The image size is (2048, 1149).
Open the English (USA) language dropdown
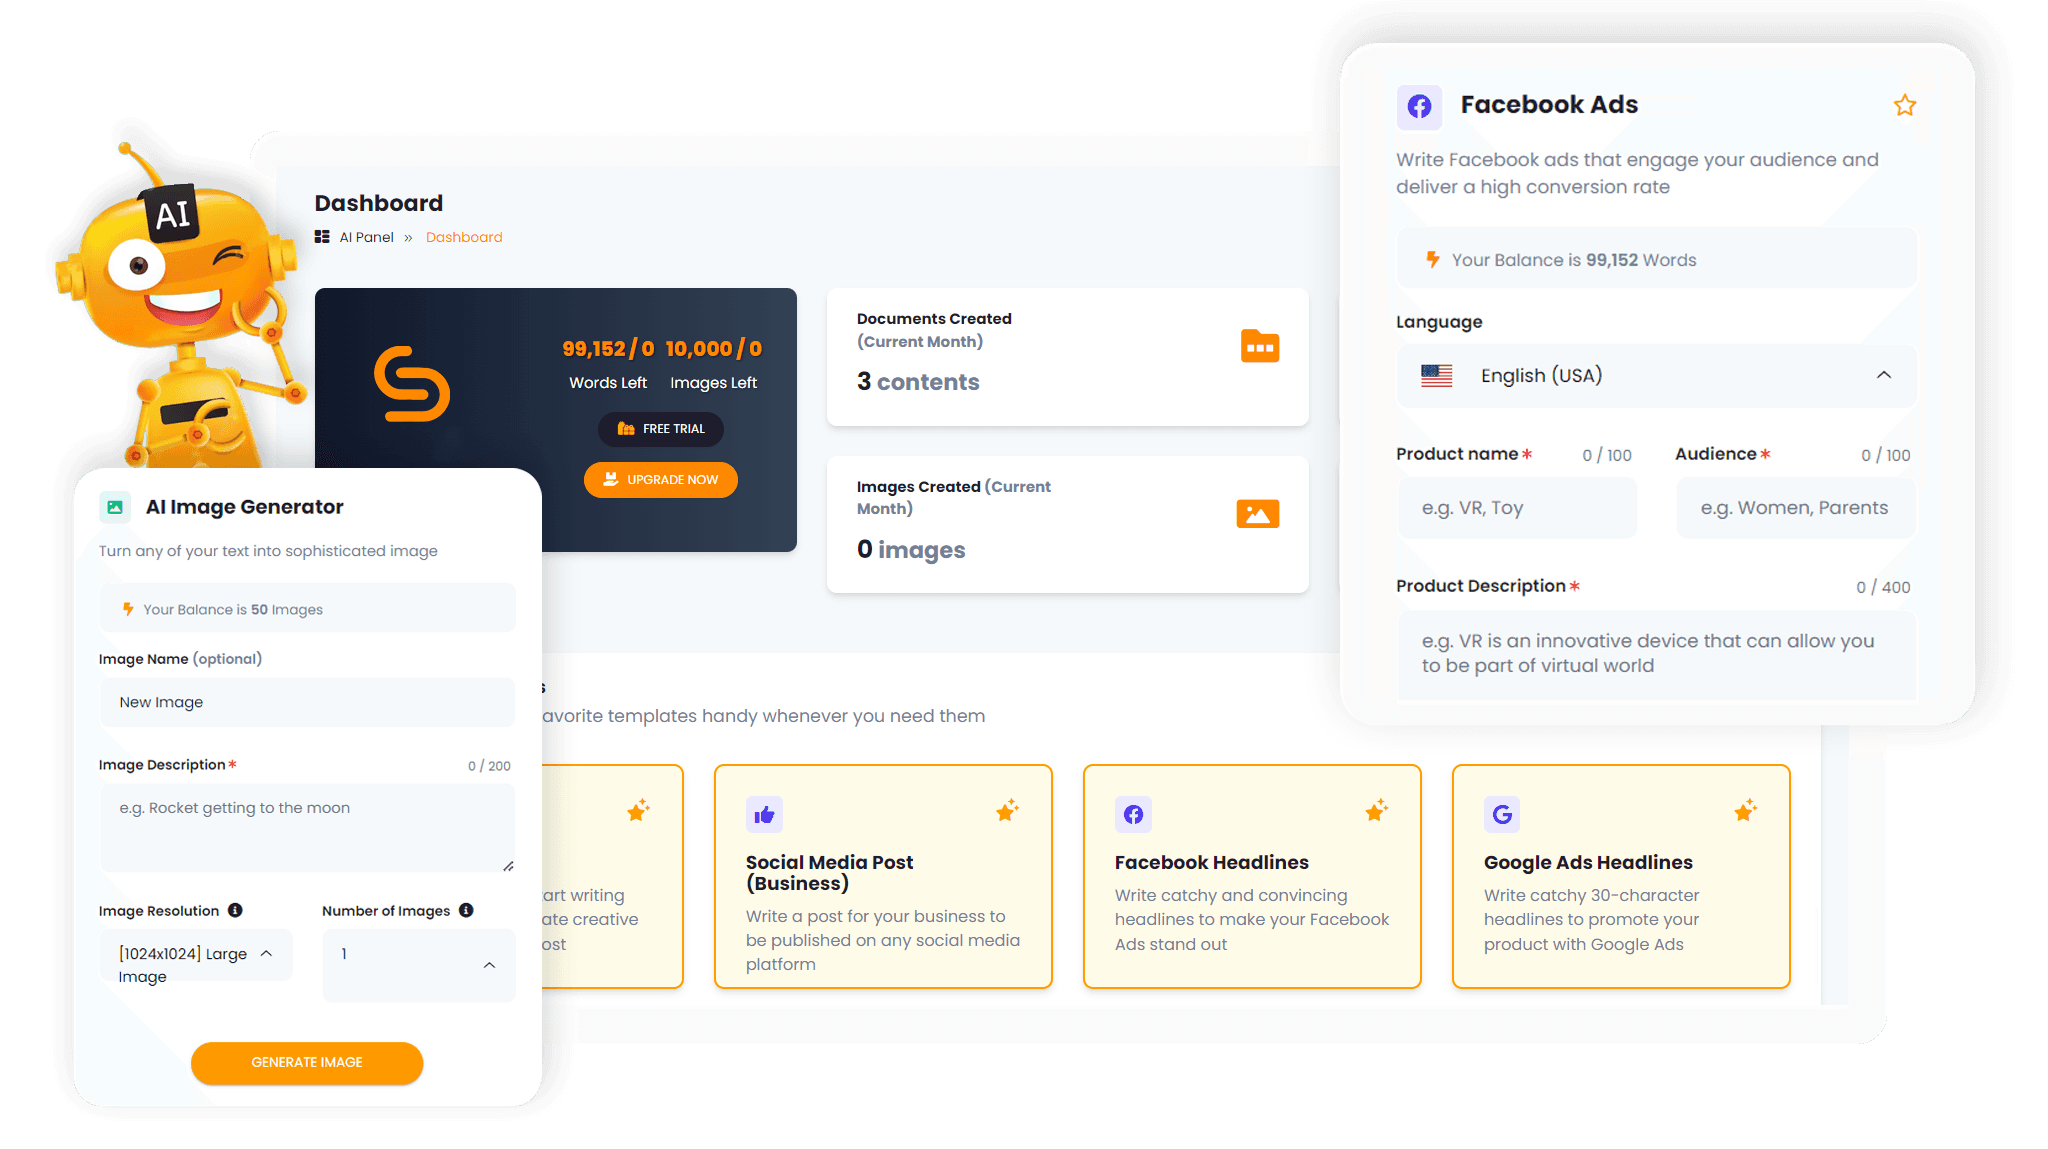tap(1656, 375)
